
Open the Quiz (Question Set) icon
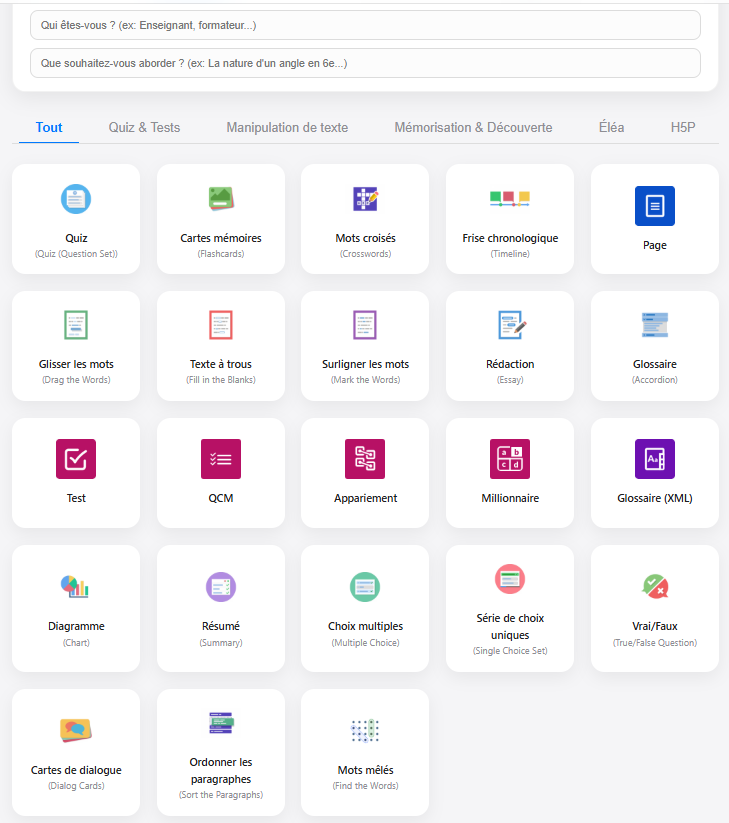click(76, 199)
